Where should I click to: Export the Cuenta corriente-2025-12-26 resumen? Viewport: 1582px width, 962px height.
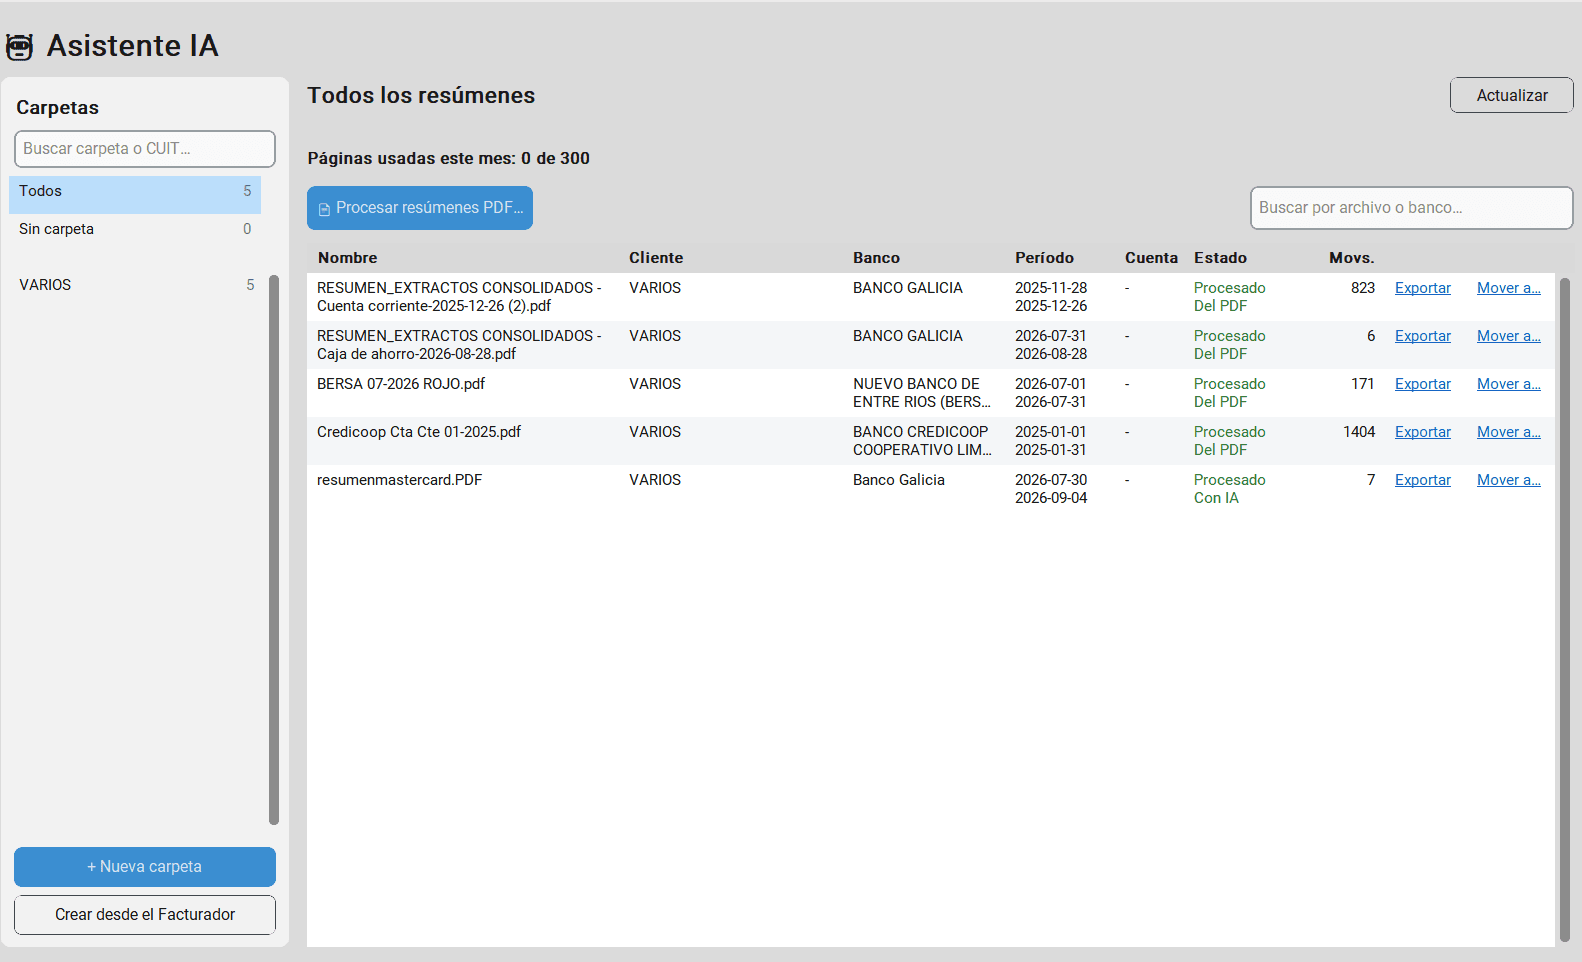(1422, 288)
